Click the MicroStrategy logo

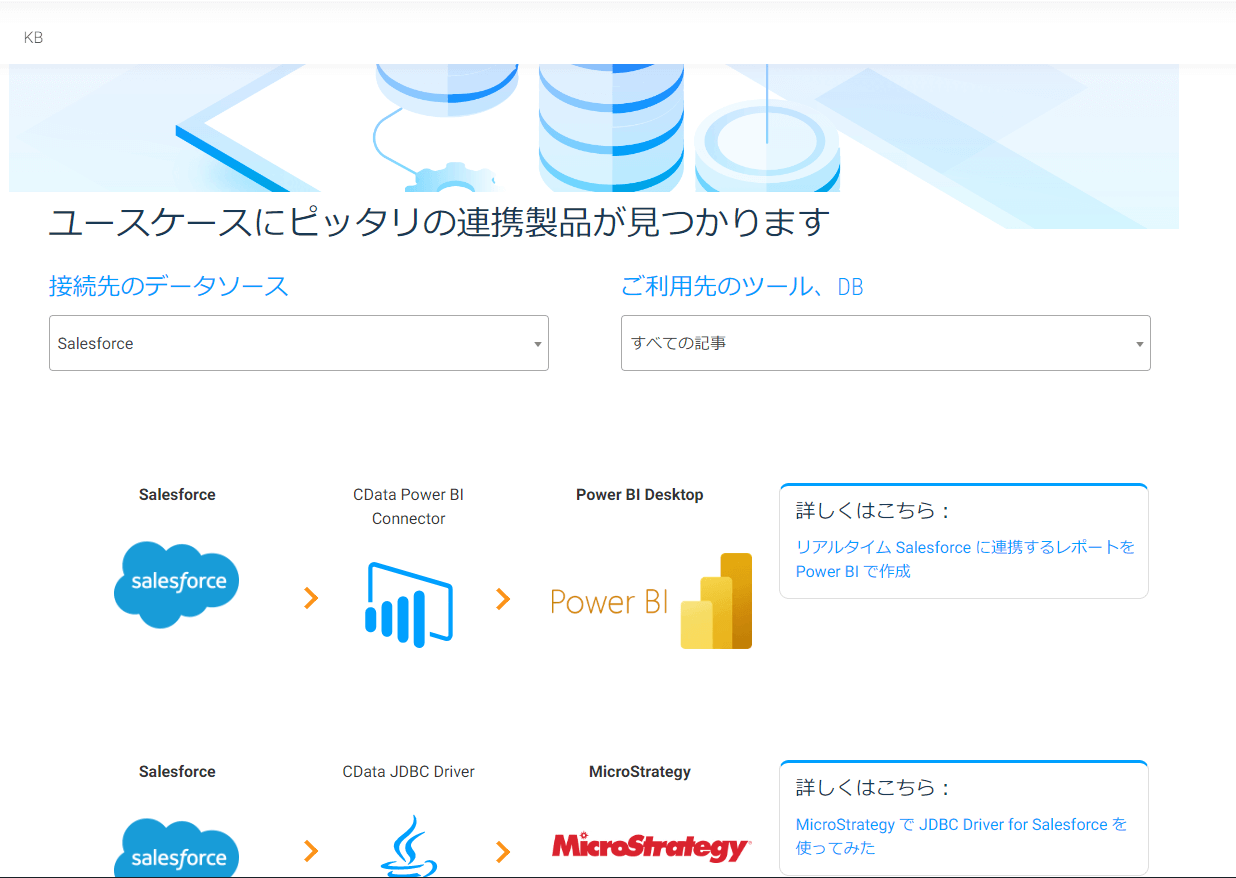[x=651, y=847]
